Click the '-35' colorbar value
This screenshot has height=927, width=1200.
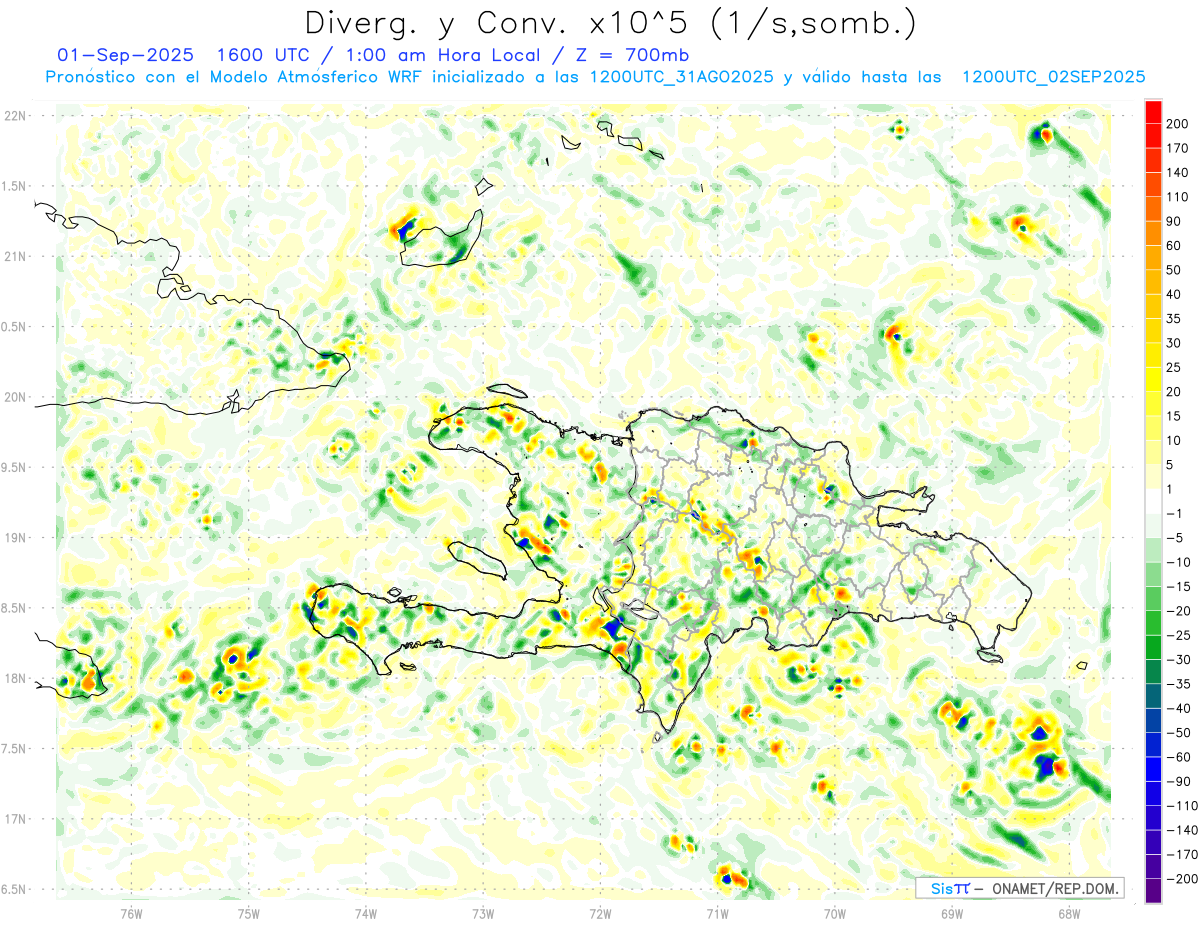1180,684
